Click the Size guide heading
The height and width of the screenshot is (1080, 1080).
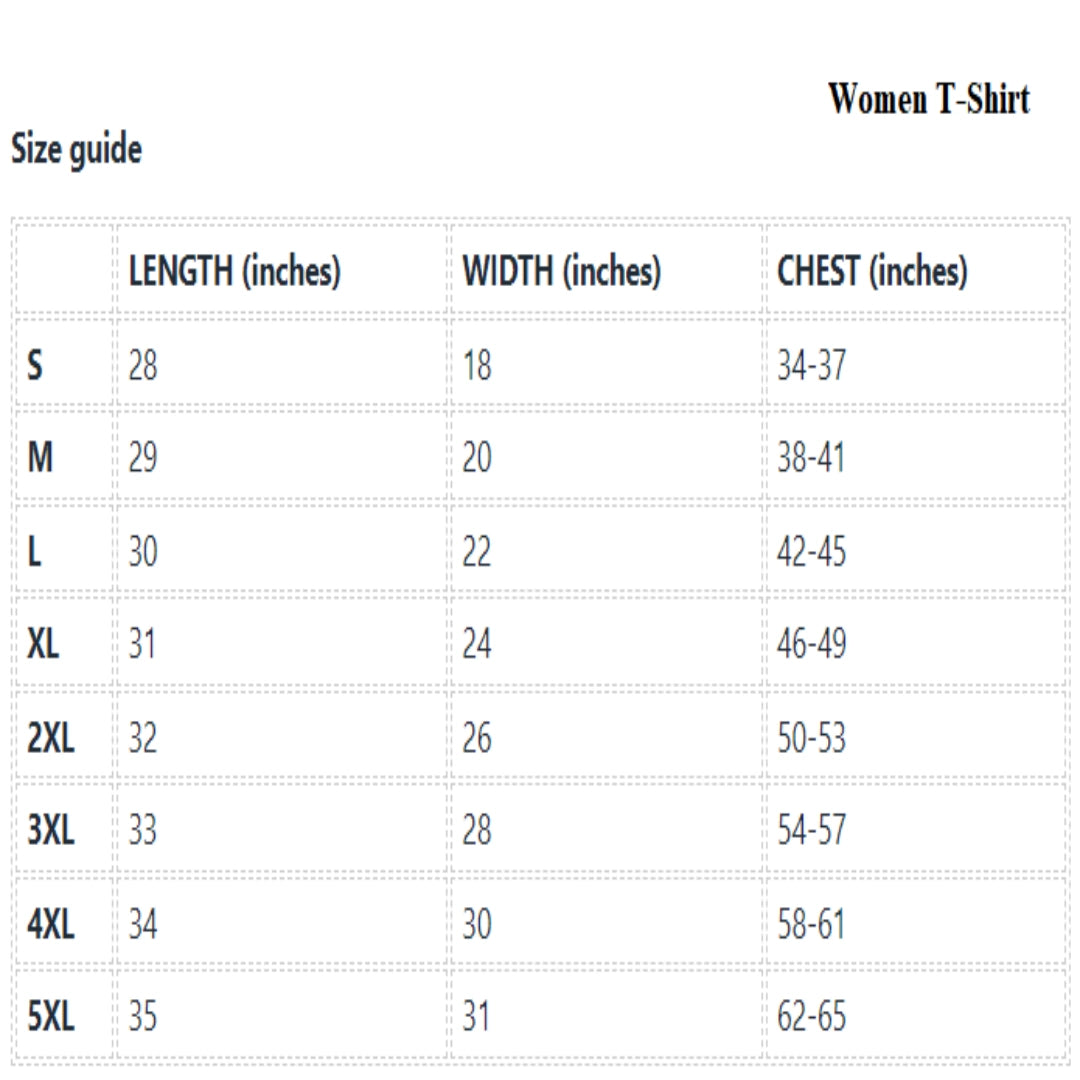[76, 151]
